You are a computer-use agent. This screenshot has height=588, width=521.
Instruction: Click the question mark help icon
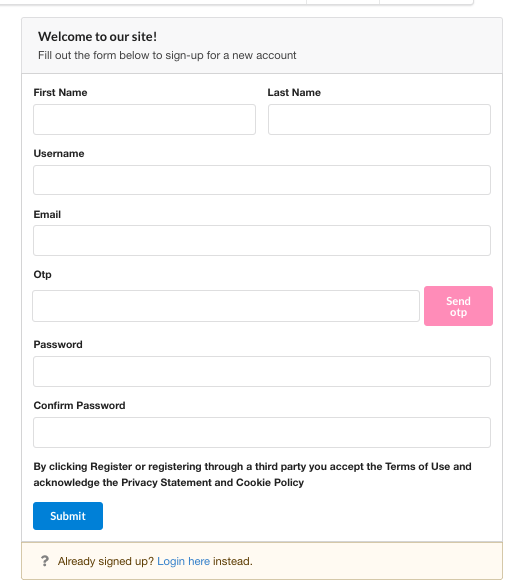pyautogui.click(x=45, y=561)
